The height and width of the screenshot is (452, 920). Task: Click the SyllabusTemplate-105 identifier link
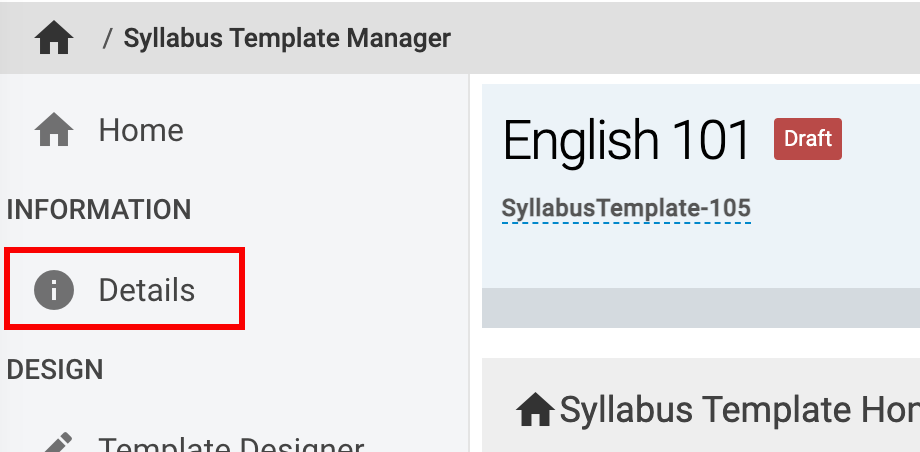pos(626,209)
